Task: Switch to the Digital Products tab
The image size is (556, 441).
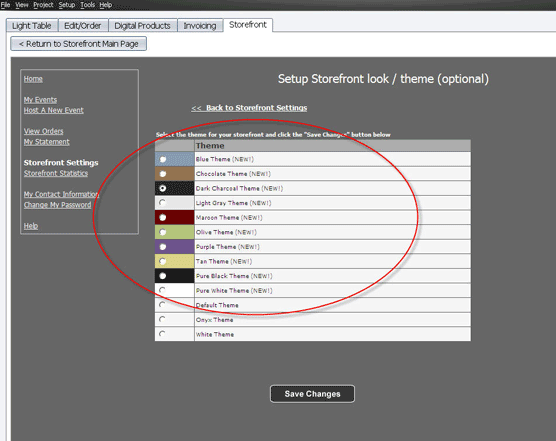Action: (x=142, y=26)
